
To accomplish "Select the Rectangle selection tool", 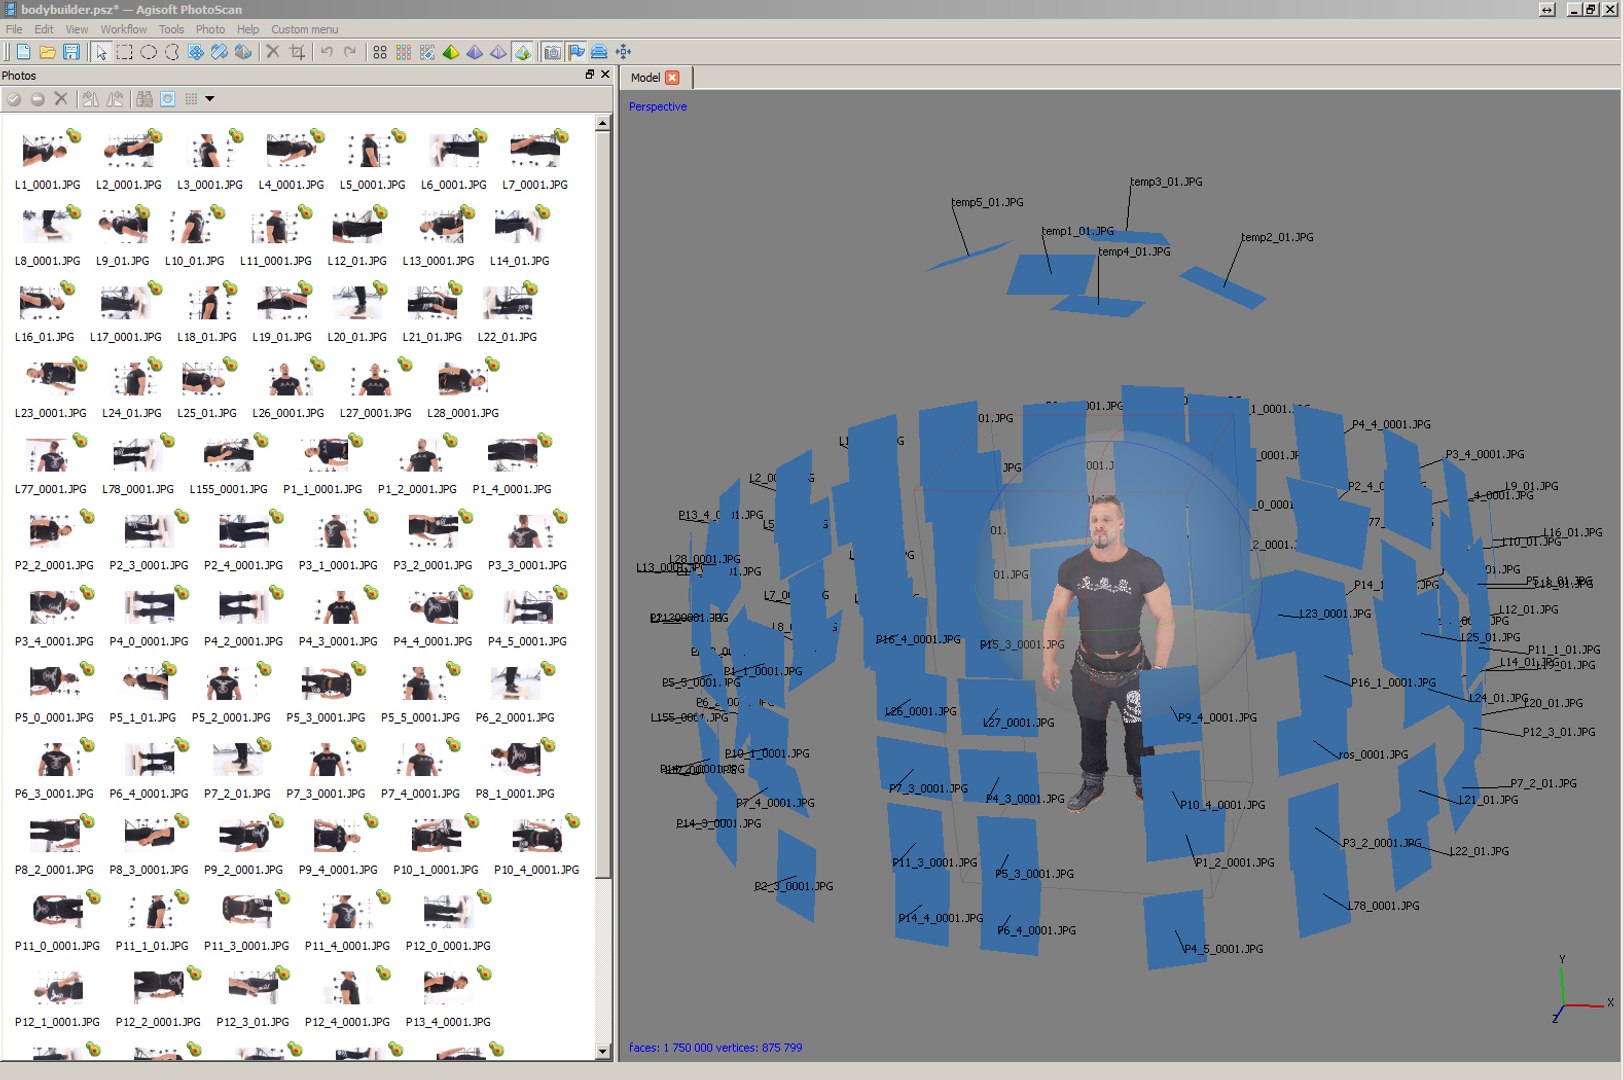I will 125,52.
